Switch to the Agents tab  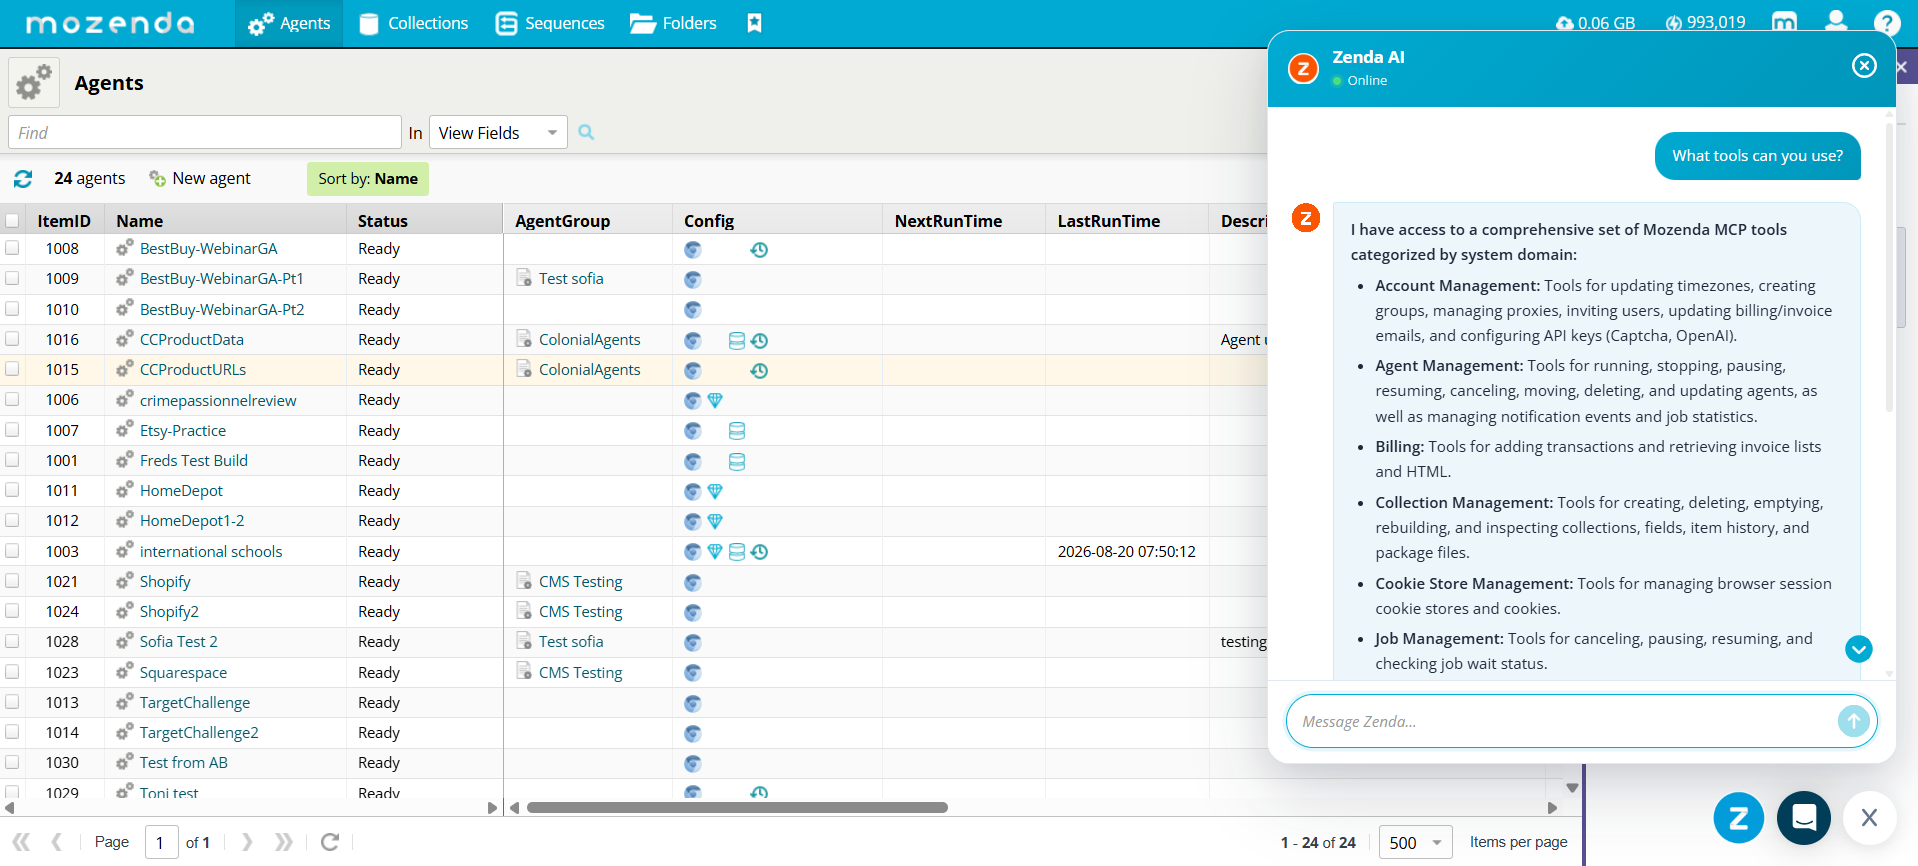click(289, 23)
